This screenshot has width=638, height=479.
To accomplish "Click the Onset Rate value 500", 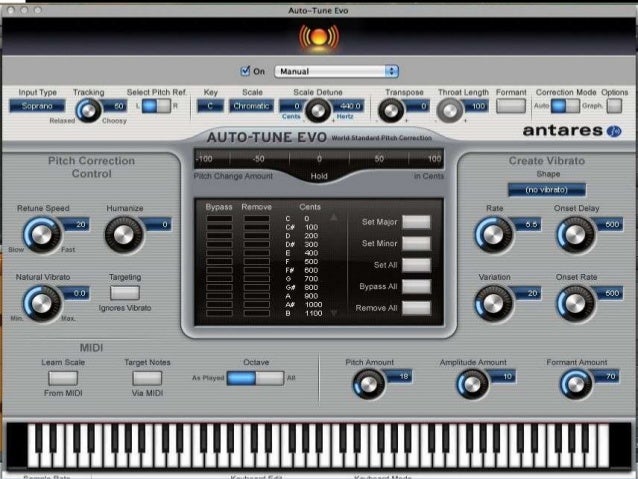I will coord(609,293).
